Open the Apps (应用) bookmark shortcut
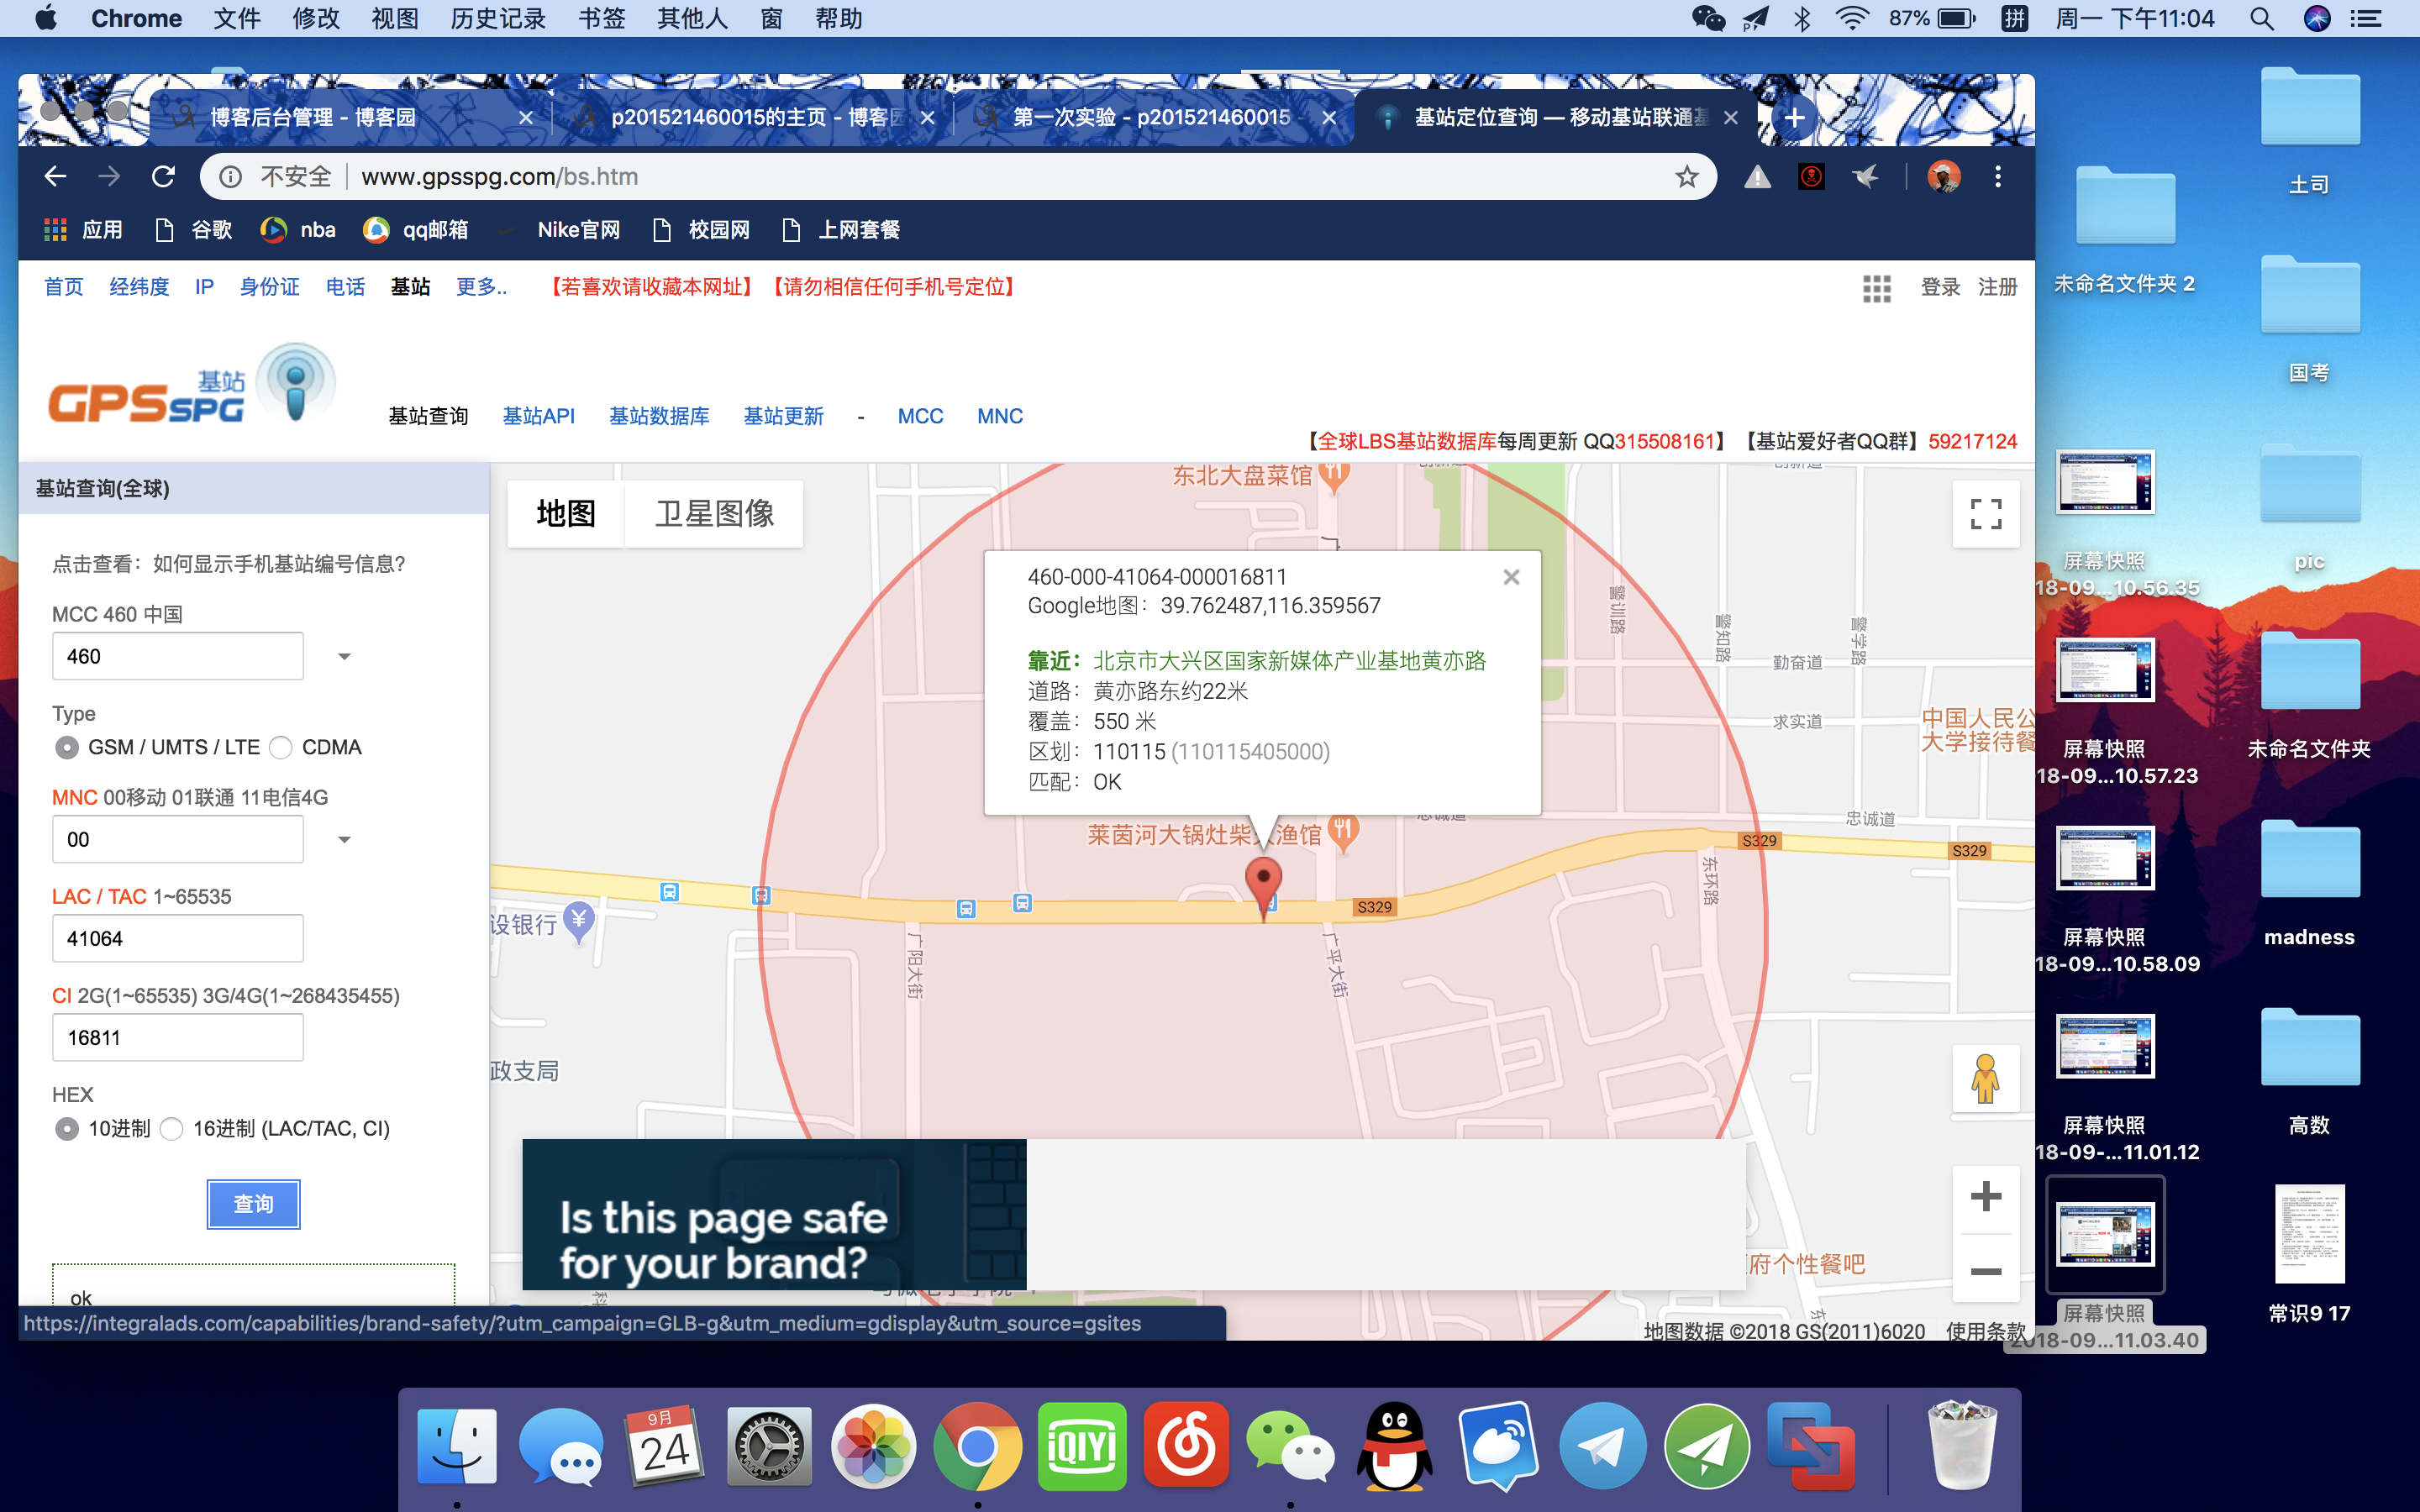Image resolution: width=2420 pixels, height=1512 pixels. pyautogui.click(x=83, y=230)
